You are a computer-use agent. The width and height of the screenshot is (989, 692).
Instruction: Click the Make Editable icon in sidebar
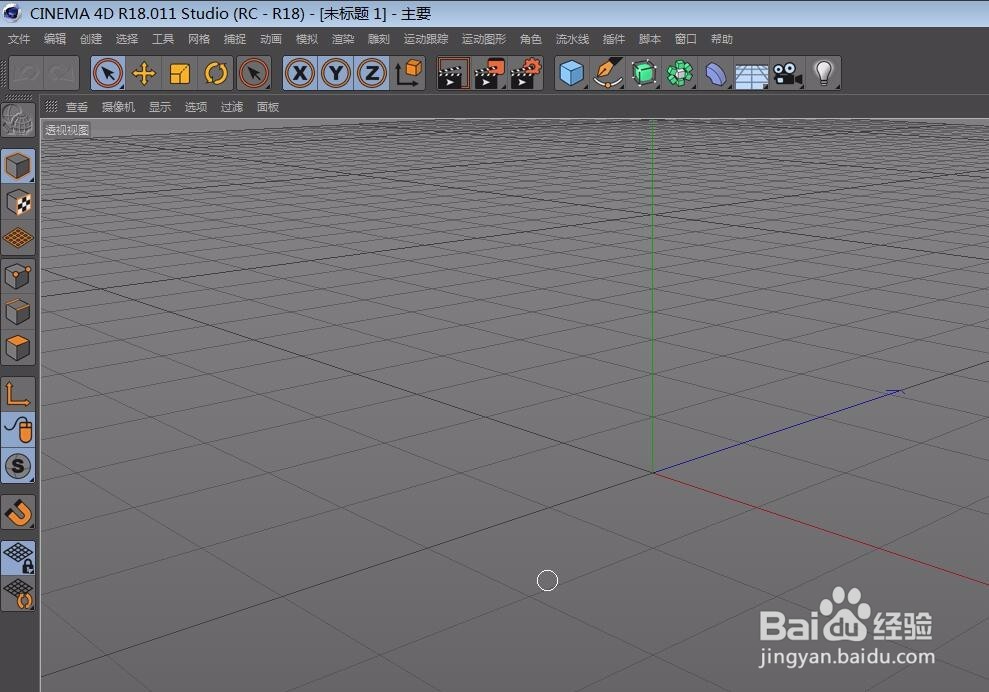click(18, 120)
